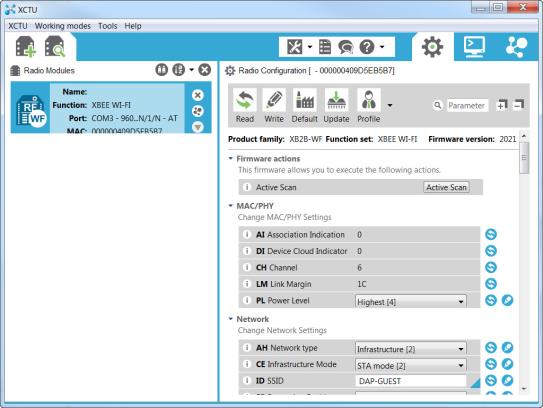Viewport: 543px width, 408px height.
Task: Click the configuration panel scrollbar thumb
Action: click(x=524, y=158)
